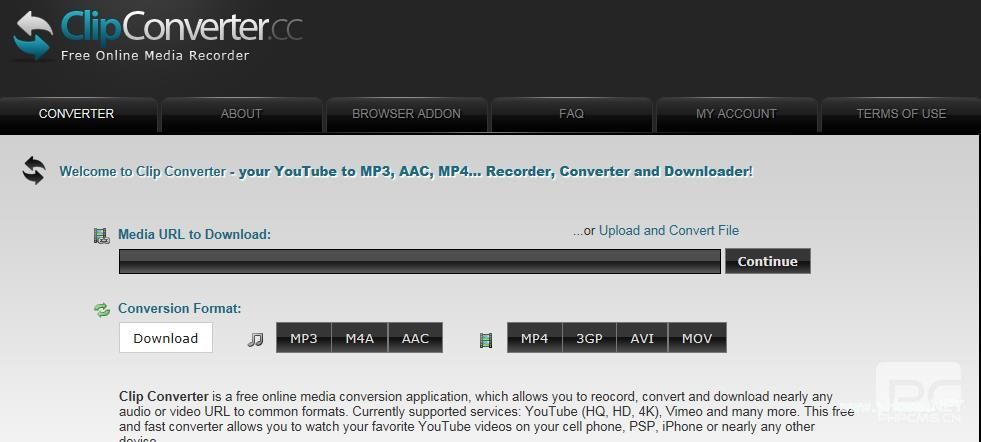Screen dimensions: 981x442
Task: Follow the Upload and Convert File link
Action: point(668,231)
